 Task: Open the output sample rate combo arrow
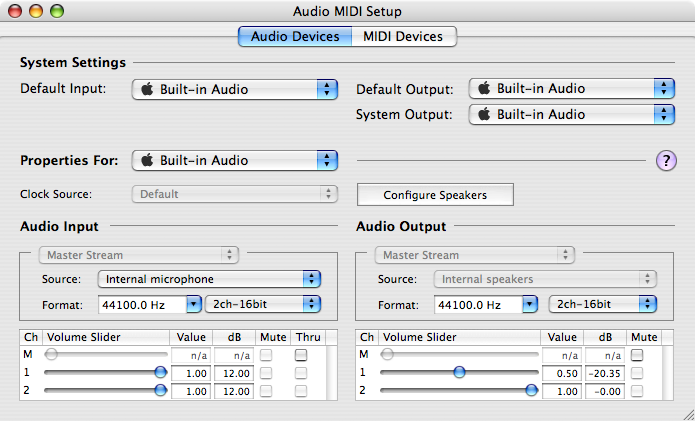[530, 305]
